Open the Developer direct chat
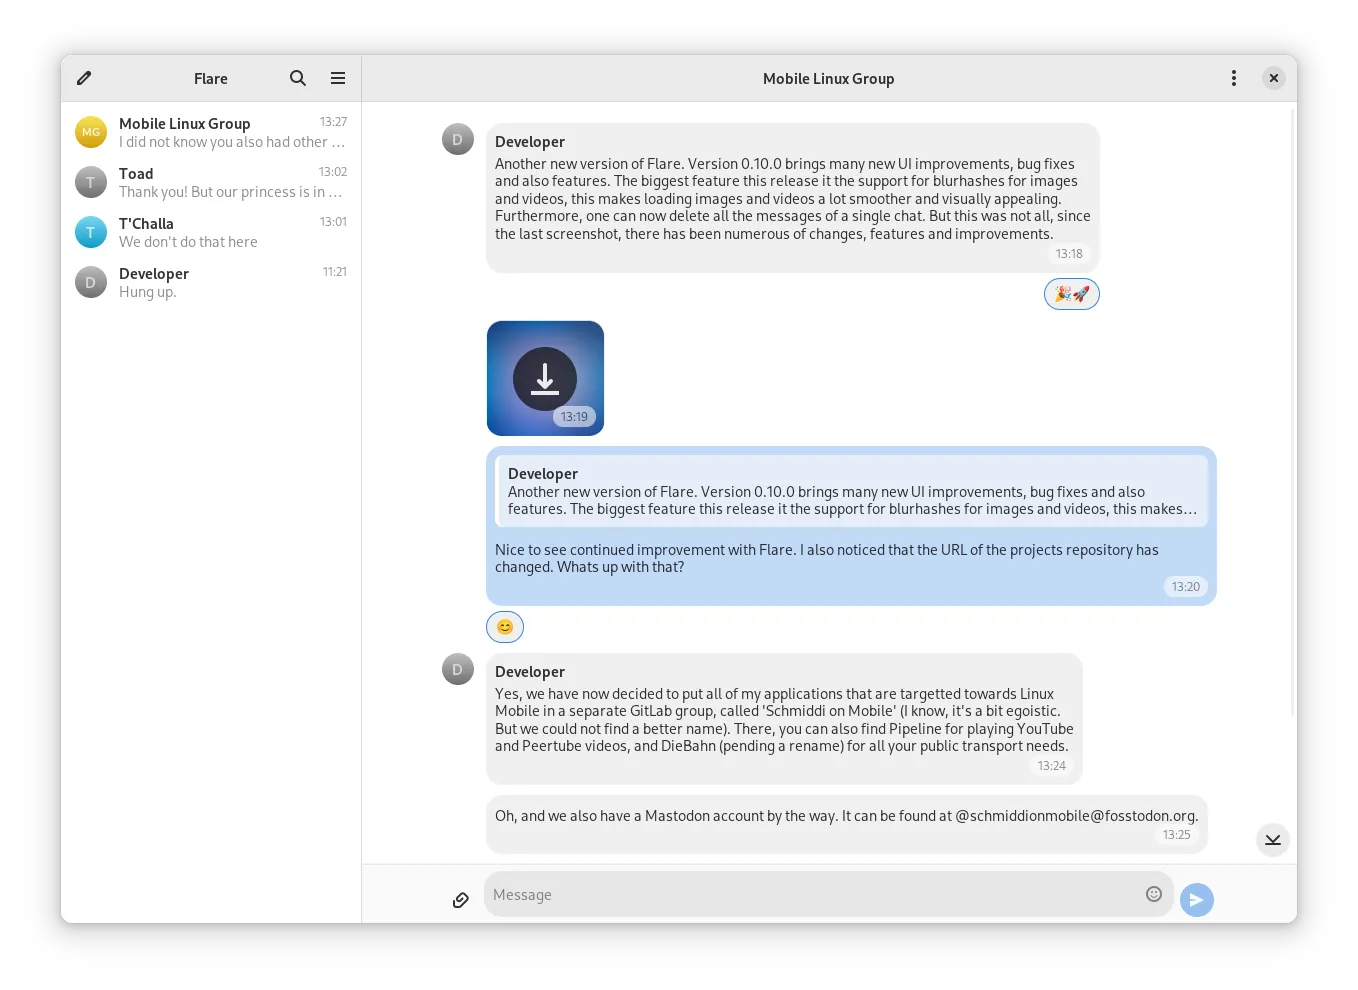1358x990 pixels. click(x=211, y=282)
